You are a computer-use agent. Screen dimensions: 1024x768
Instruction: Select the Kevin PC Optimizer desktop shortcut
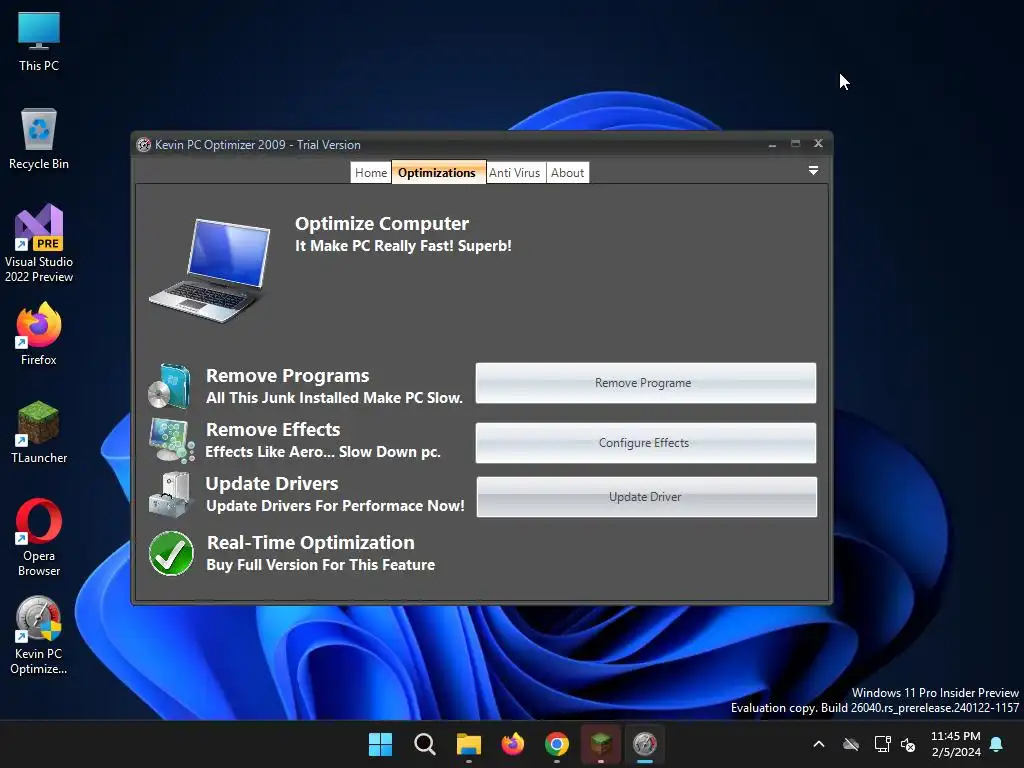click(x=39, y=635)
